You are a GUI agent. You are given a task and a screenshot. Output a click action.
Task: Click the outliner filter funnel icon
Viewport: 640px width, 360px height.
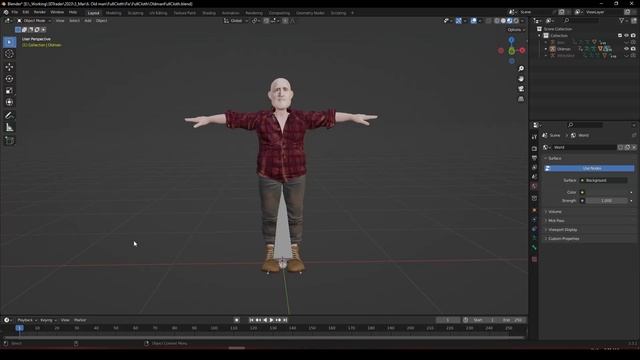[622, 20]
